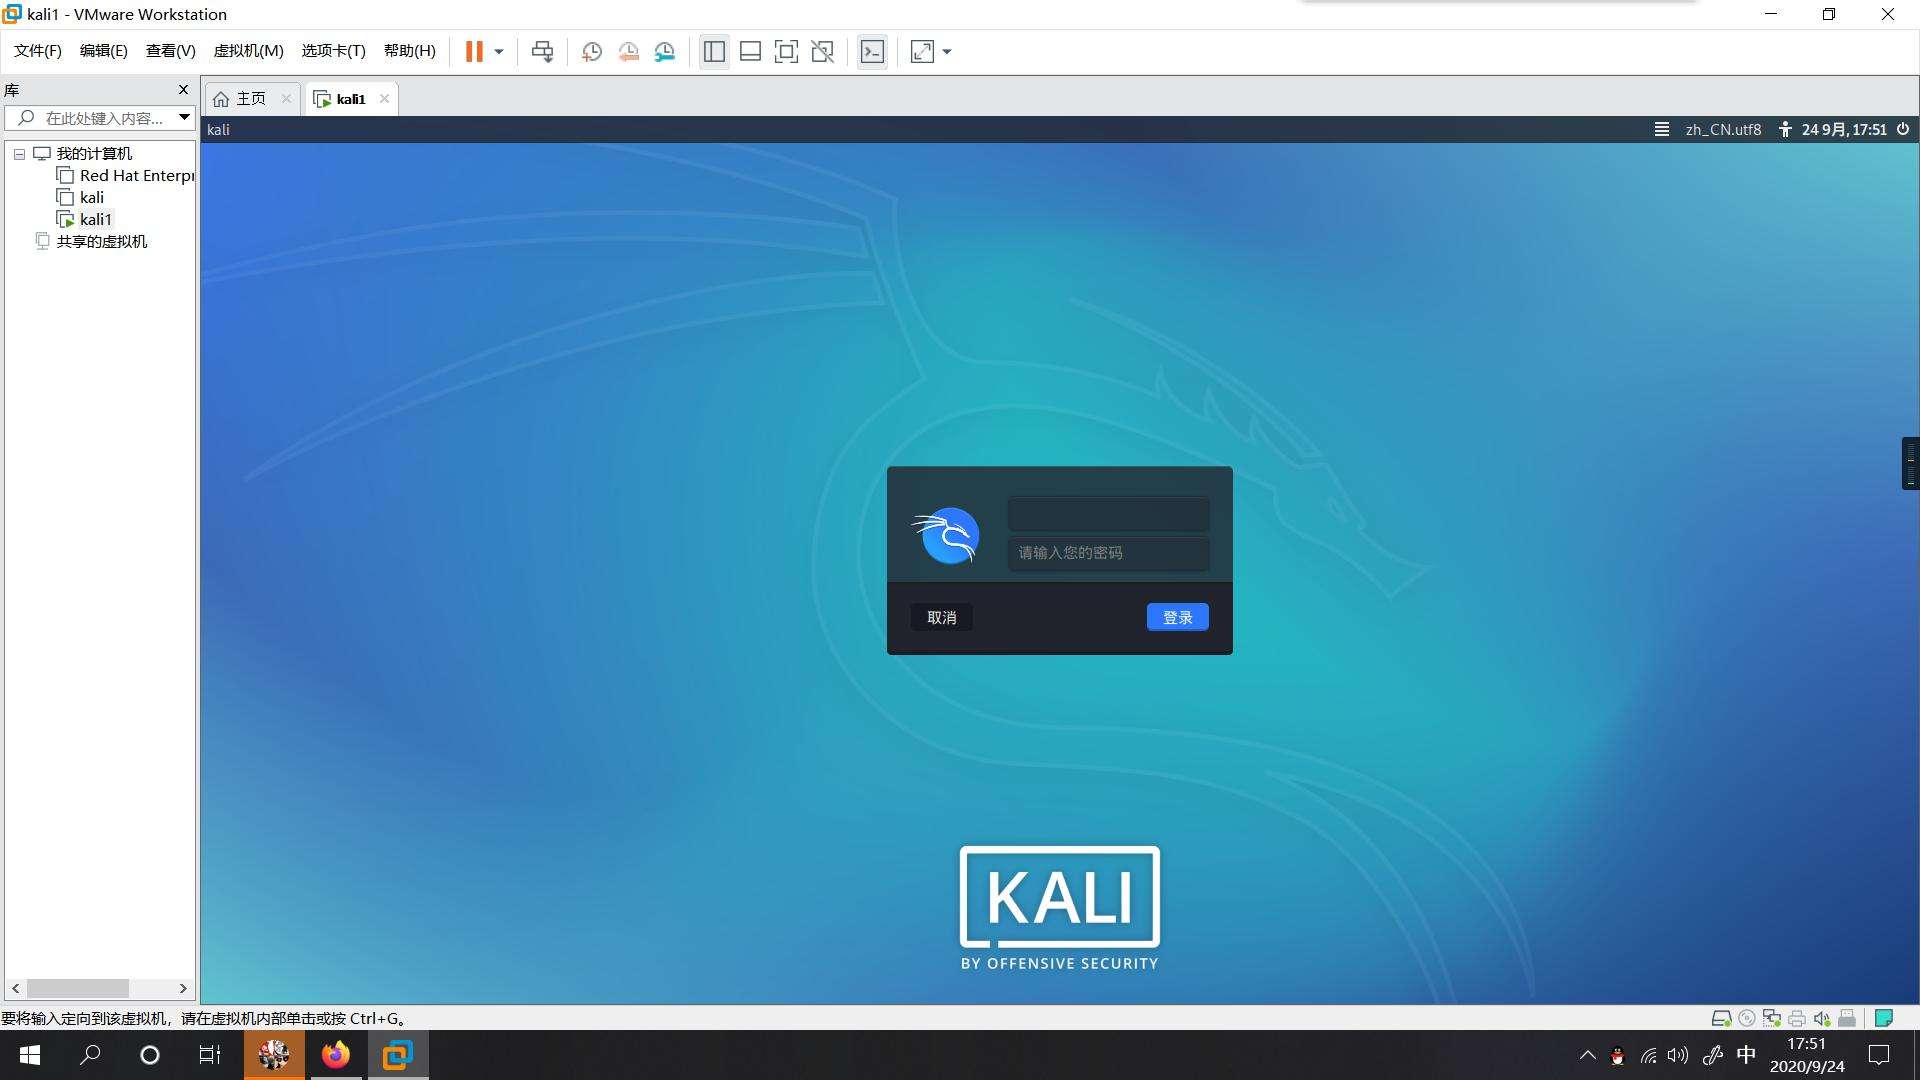Toggle the console view button

pos(872,52)
